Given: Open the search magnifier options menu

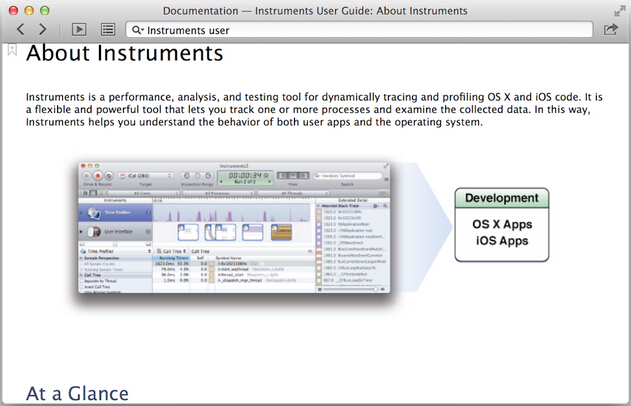Looking at the screenshot, I should point(137,31).
